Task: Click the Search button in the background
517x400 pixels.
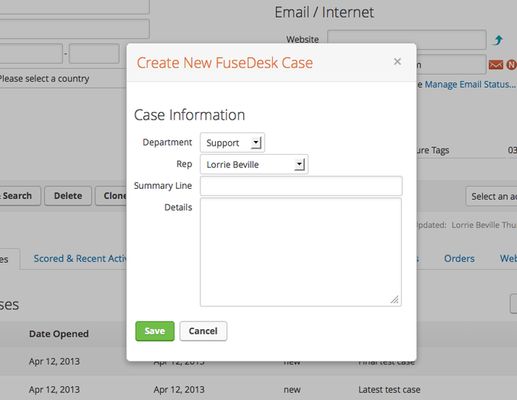Action: click(19, 196)
